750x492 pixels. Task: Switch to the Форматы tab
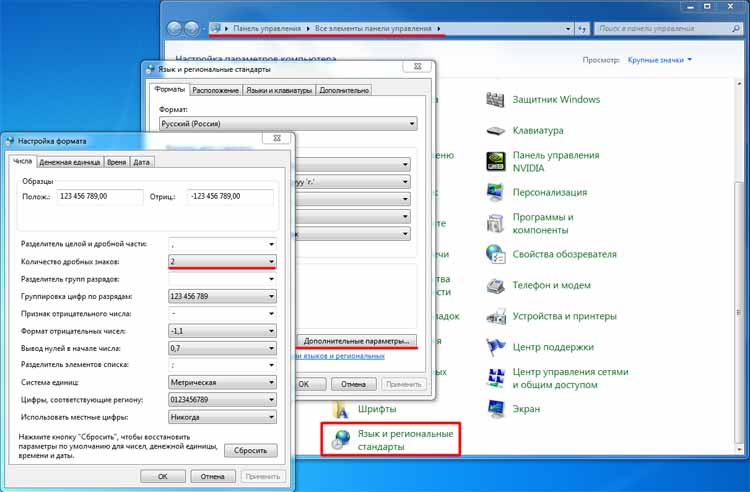[x=170, y=89]
